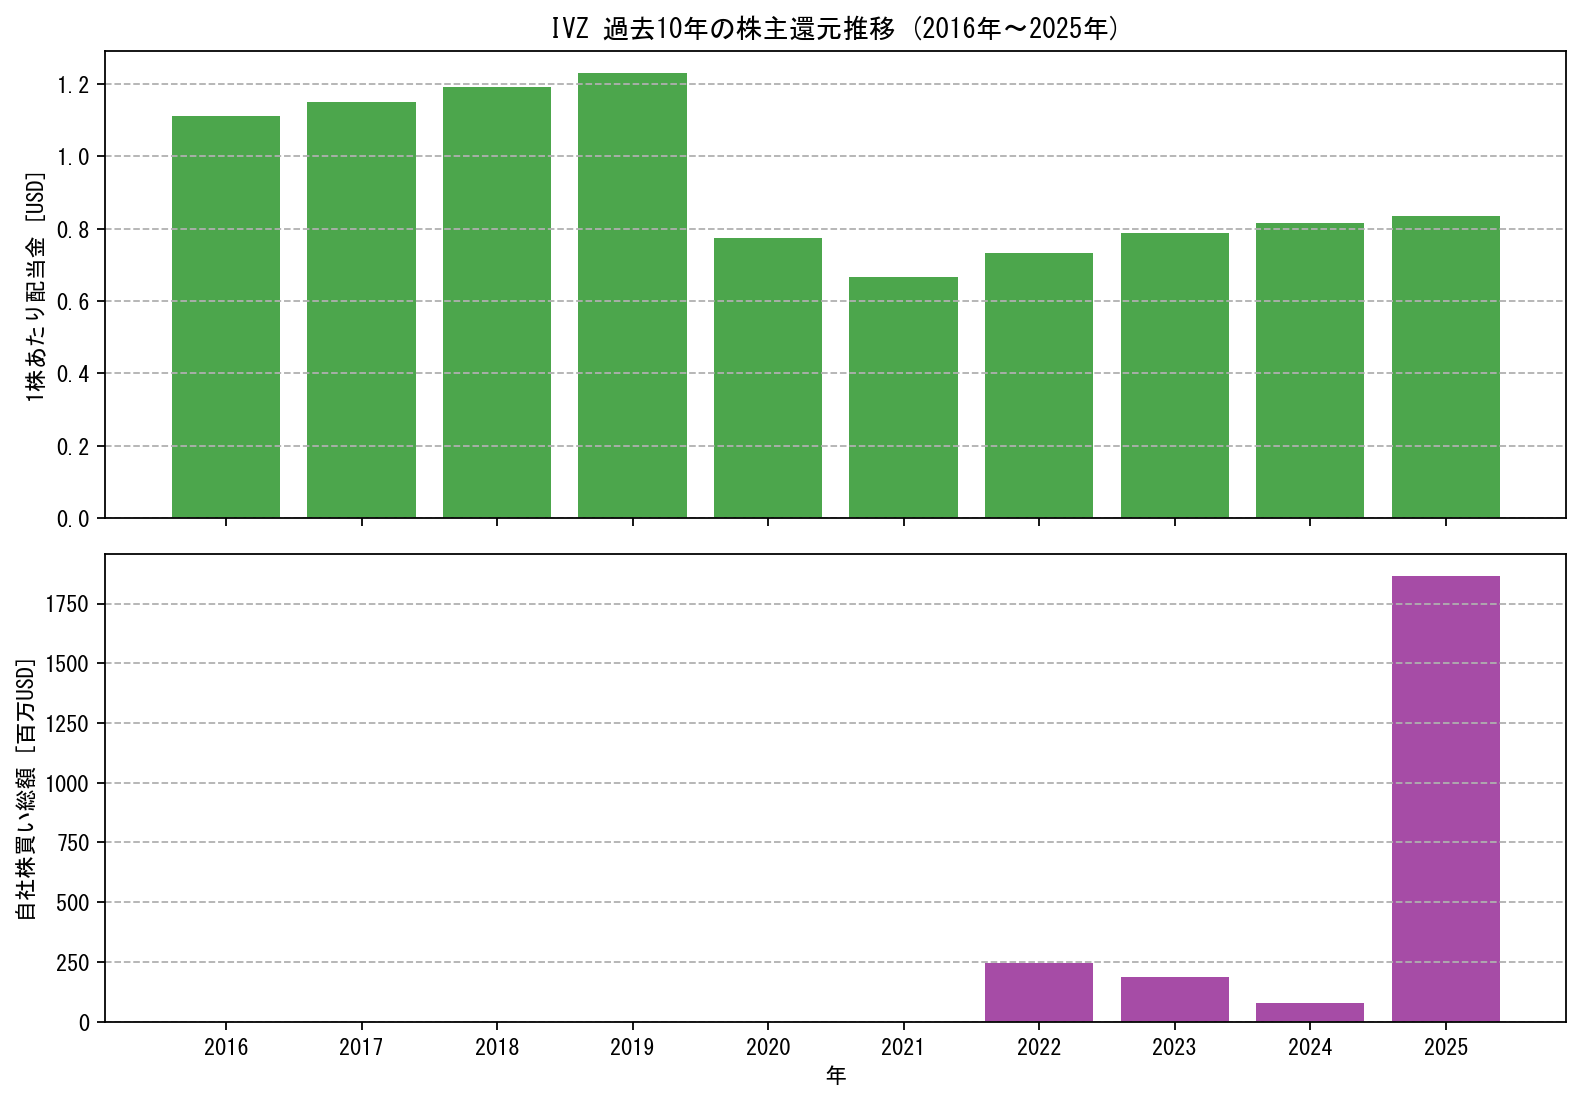Image resolution: width=1582 pixels, height=1102 pixels.
Task: Click the dividend y-axis label 1株あたり配当金 [USD]
Action: click(36, 286)
